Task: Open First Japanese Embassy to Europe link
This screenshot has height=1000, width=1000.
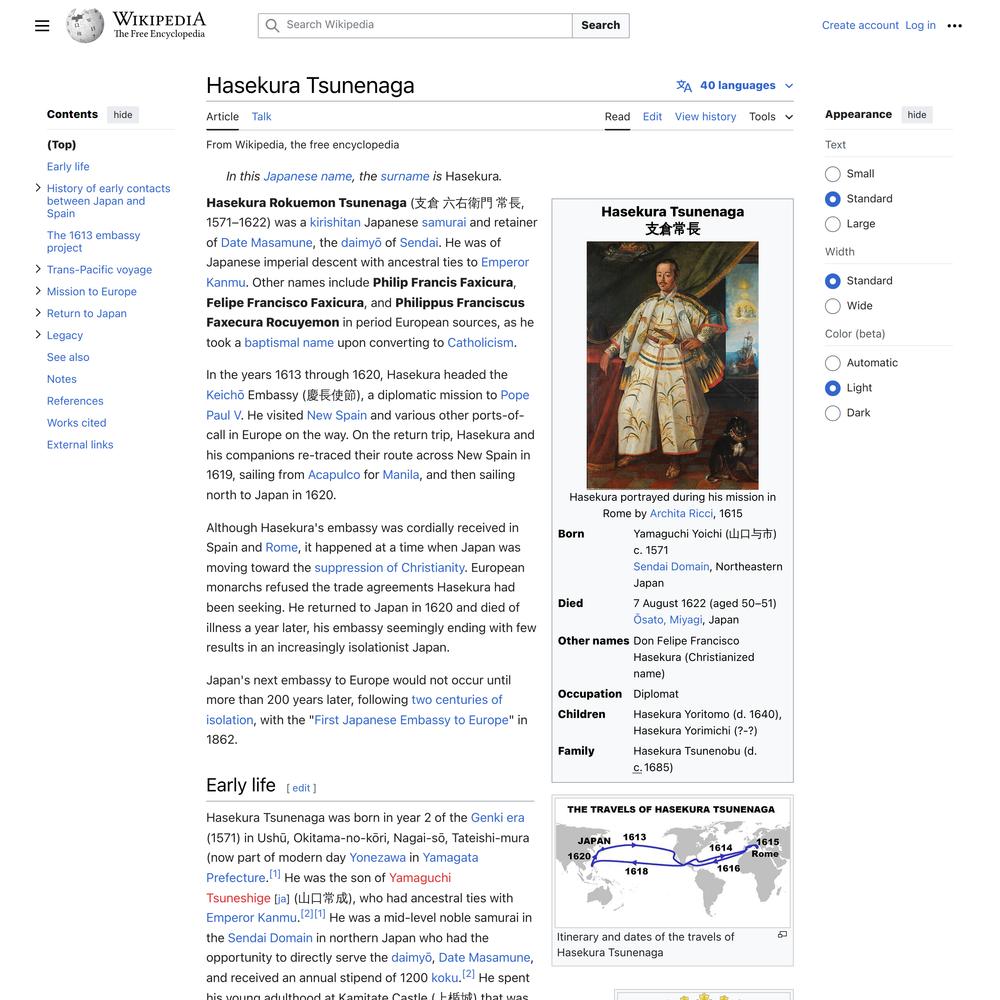Action: (411, 720)
